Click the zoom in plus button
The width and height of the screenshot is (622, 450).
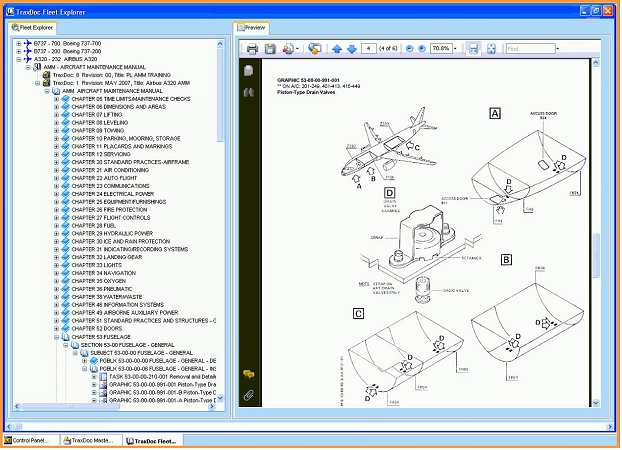422,48
